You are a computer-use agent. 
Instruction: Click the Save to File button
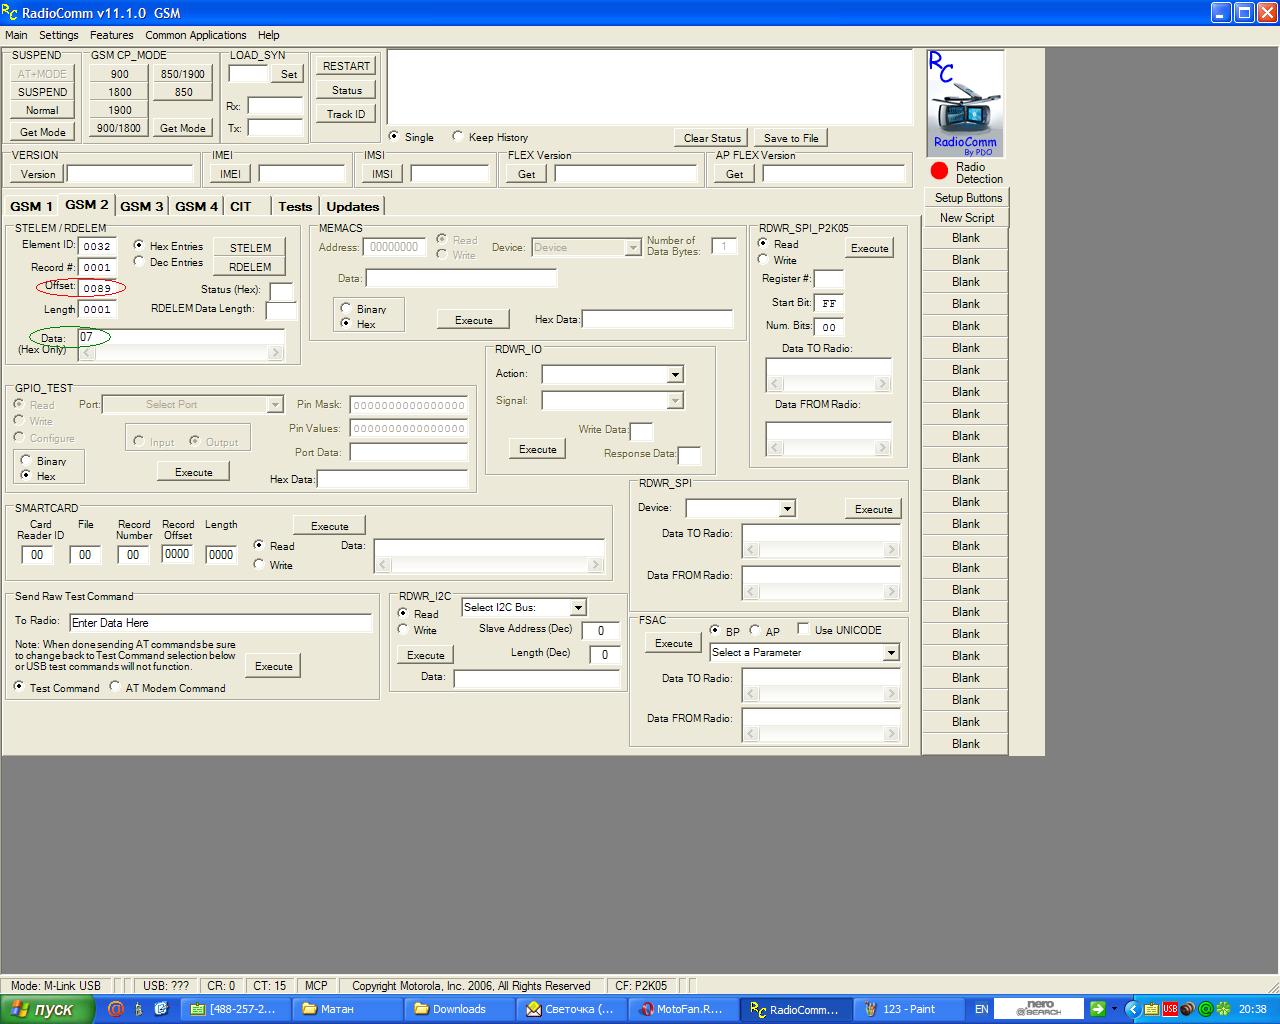tap(791, 138)
